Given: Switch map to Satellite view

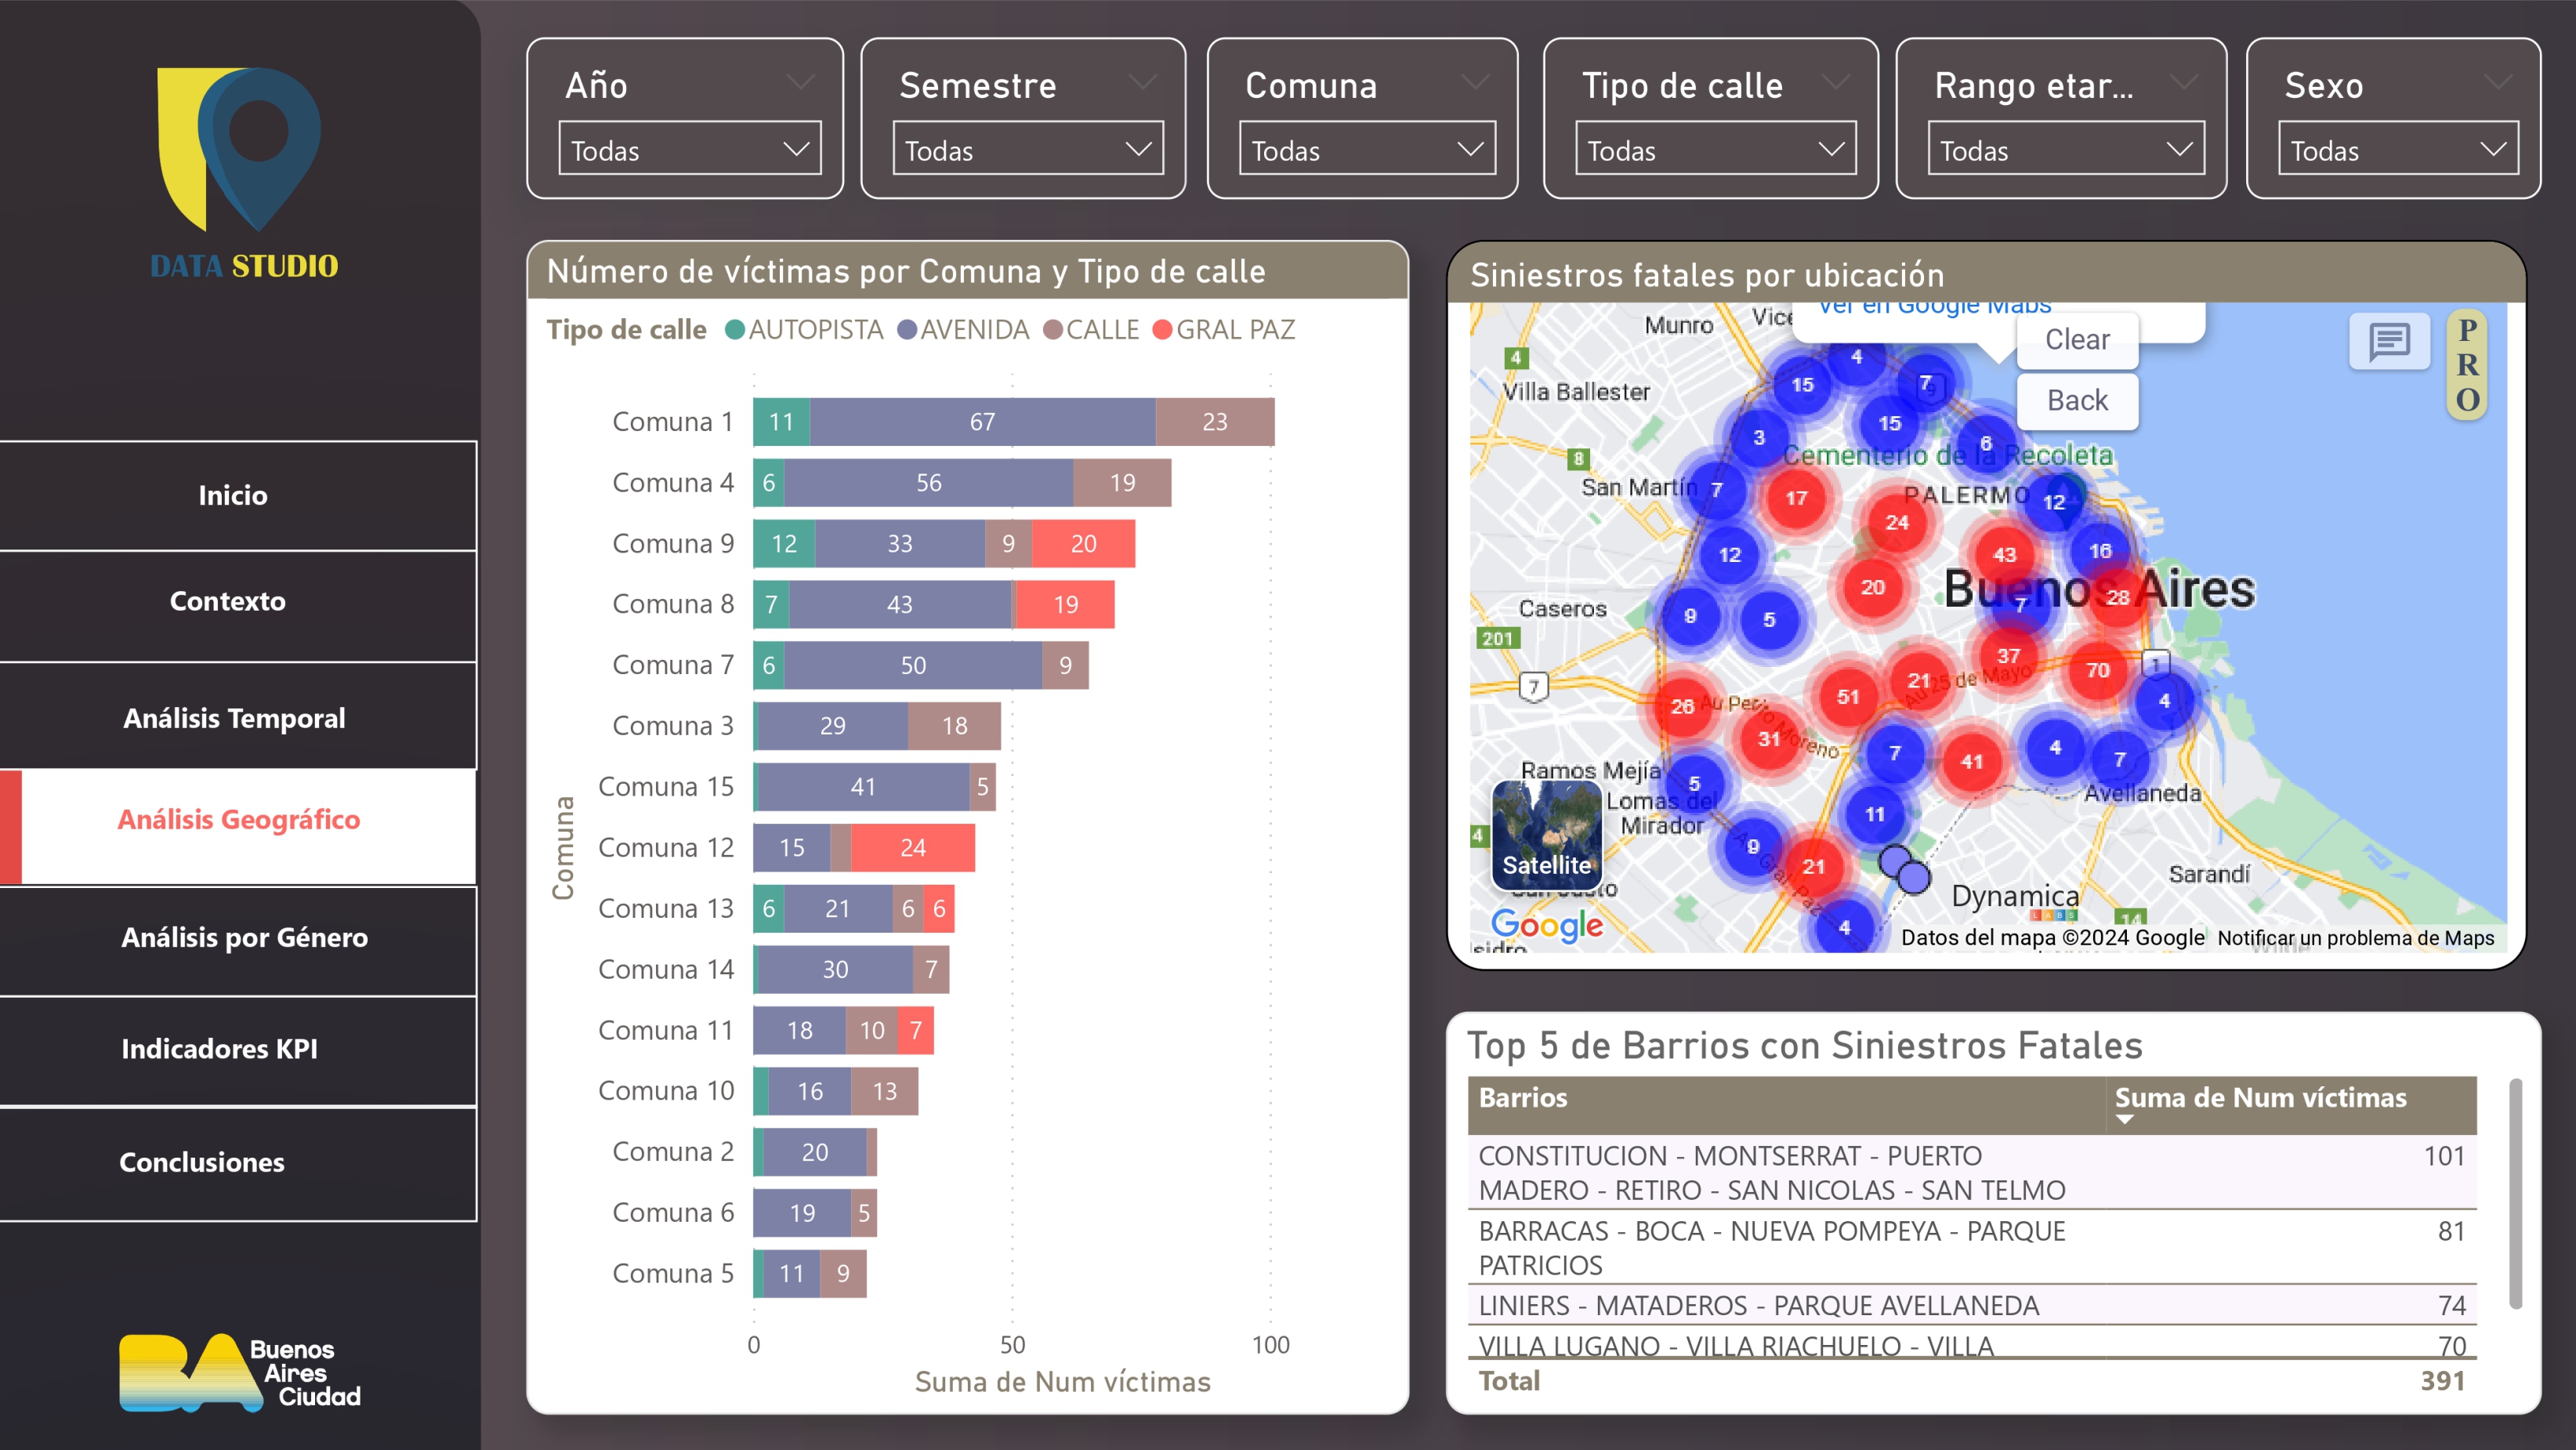Looking at the screenshot, I should [x=1546, y=835].
